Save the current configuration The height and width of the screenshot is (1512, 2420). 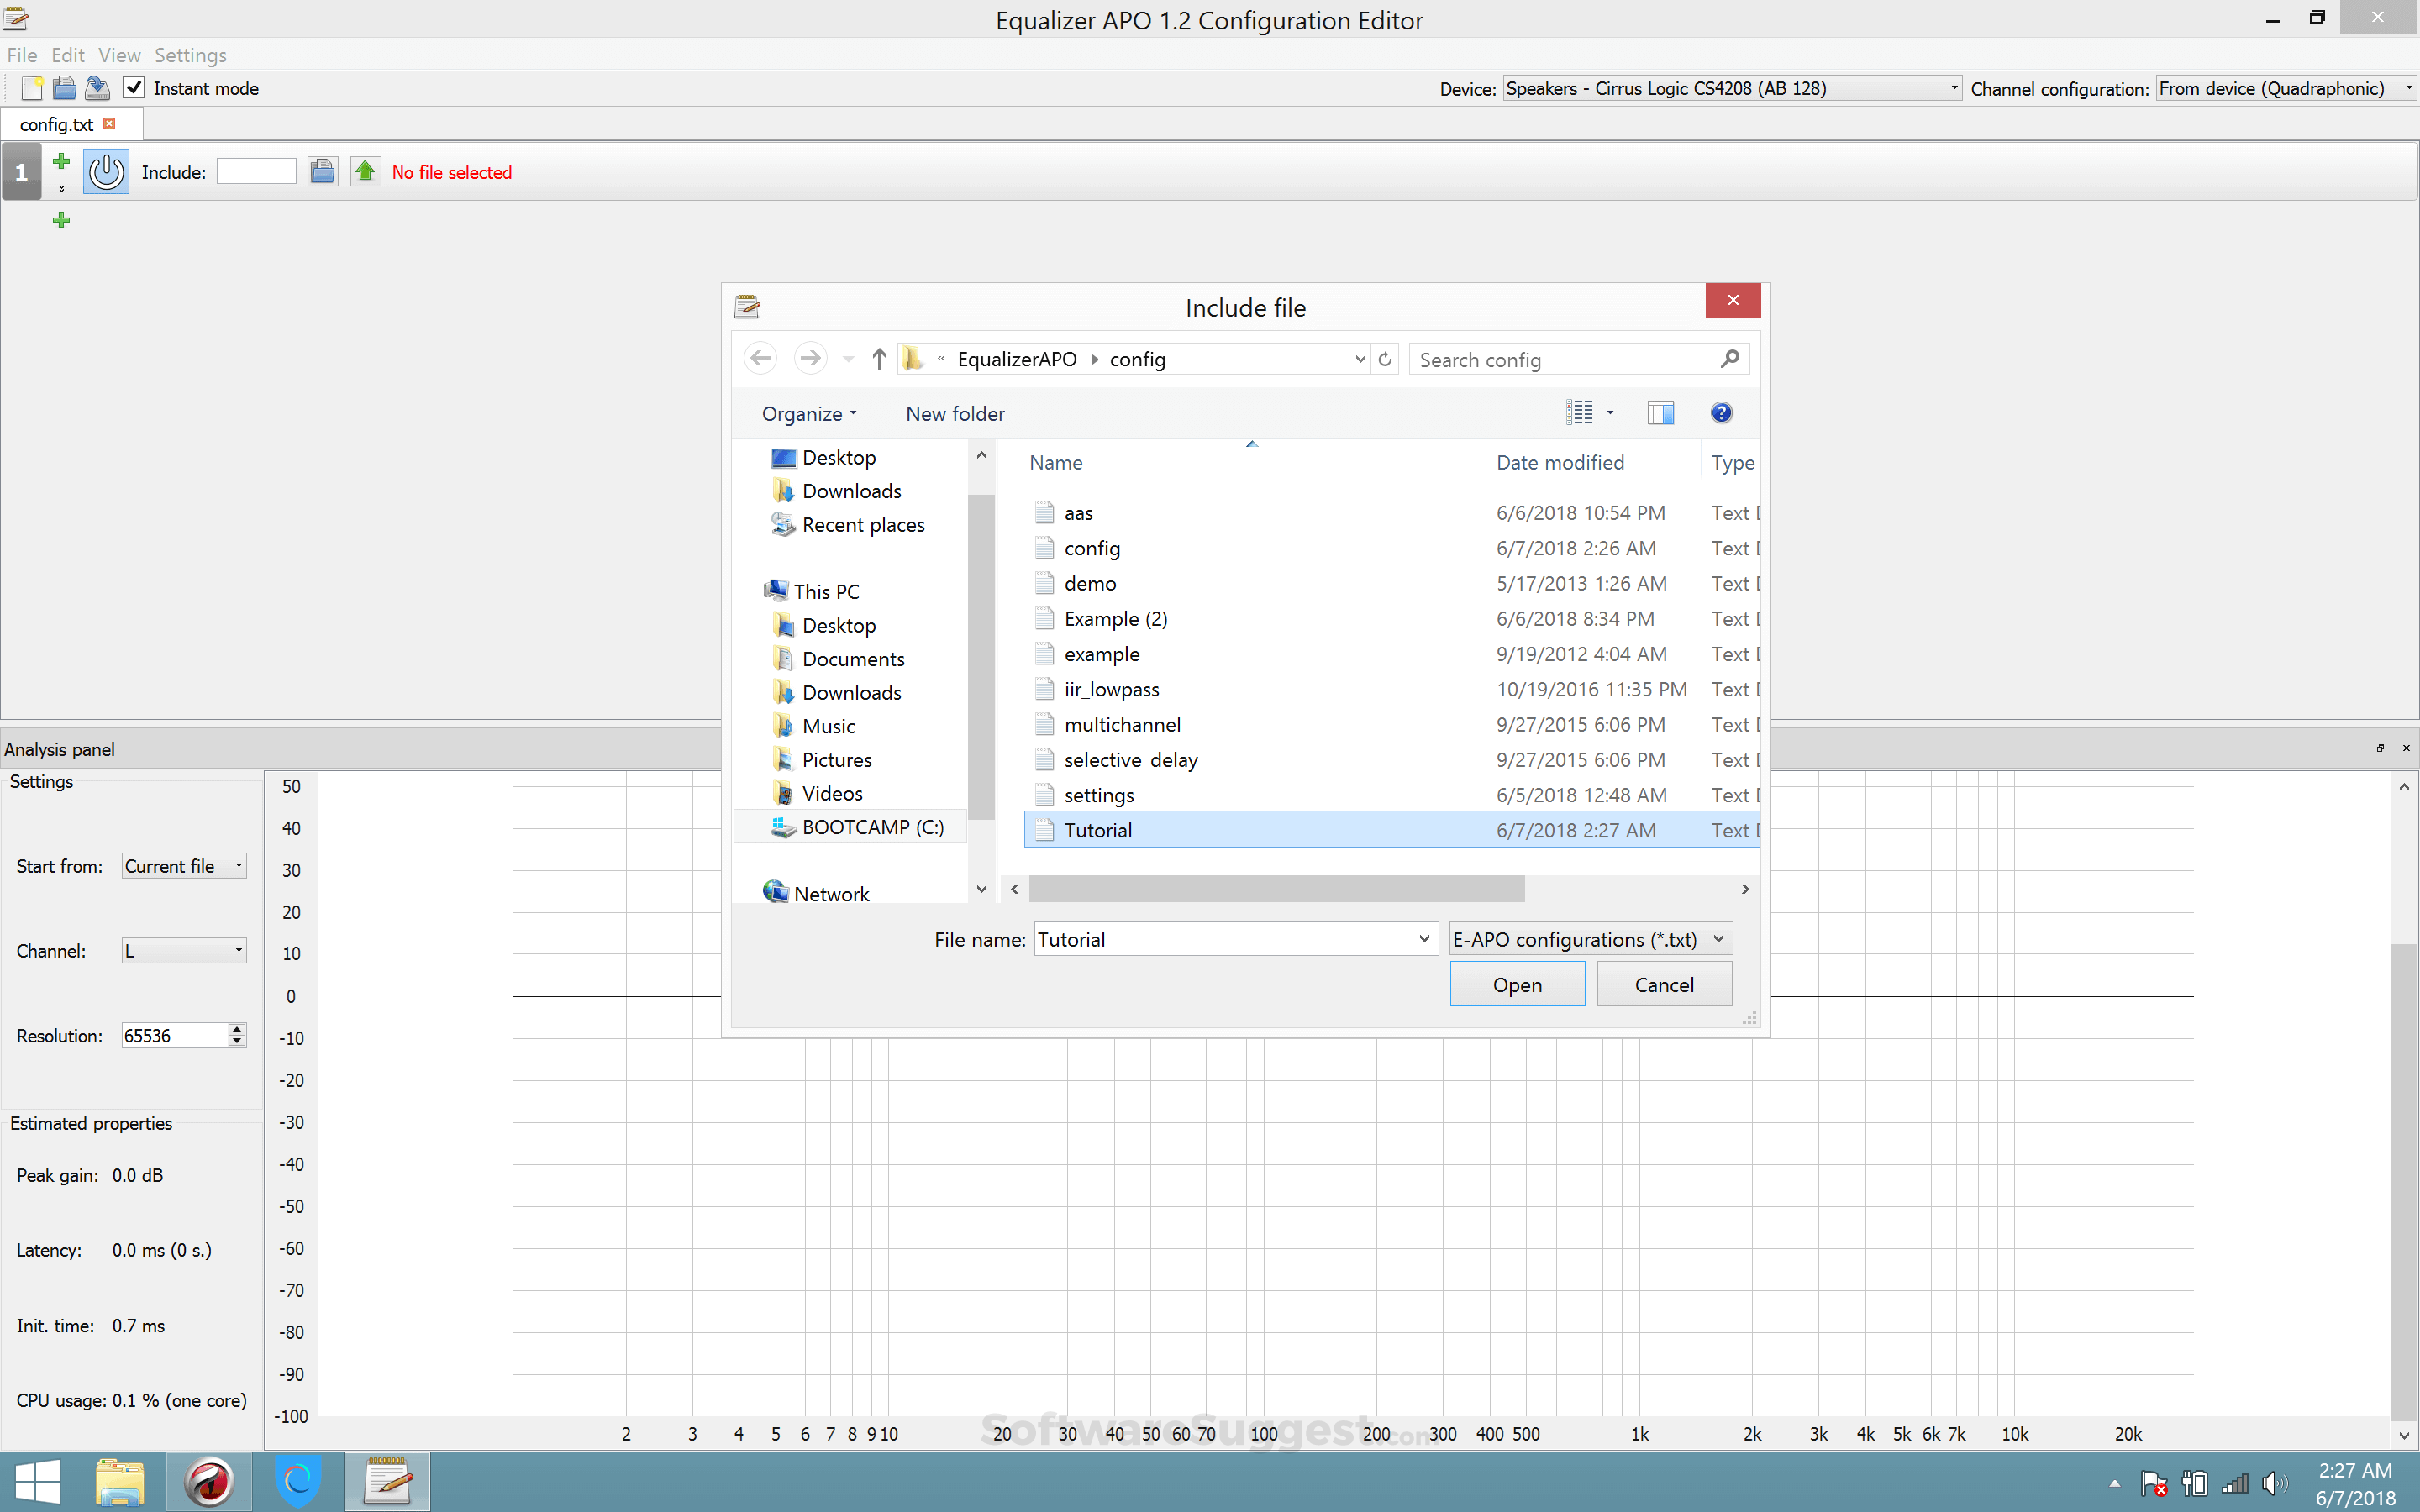tap(97, 88)
